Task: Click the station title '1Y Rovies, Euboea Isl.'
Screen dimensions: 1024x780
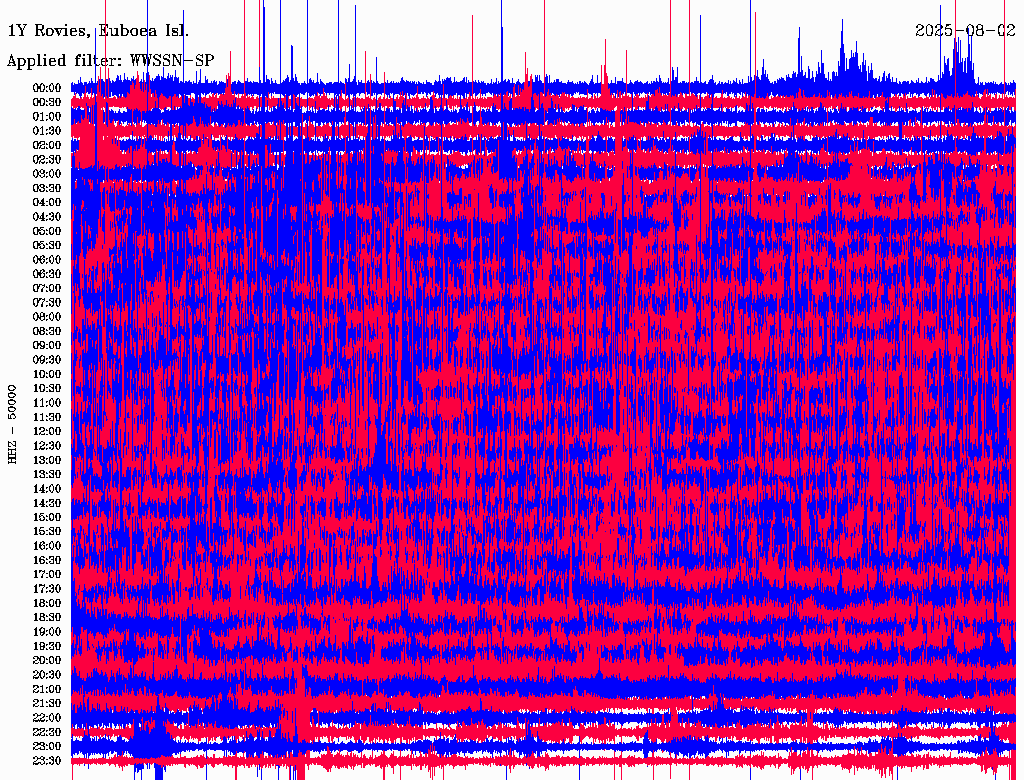Action: pos(98,31)
